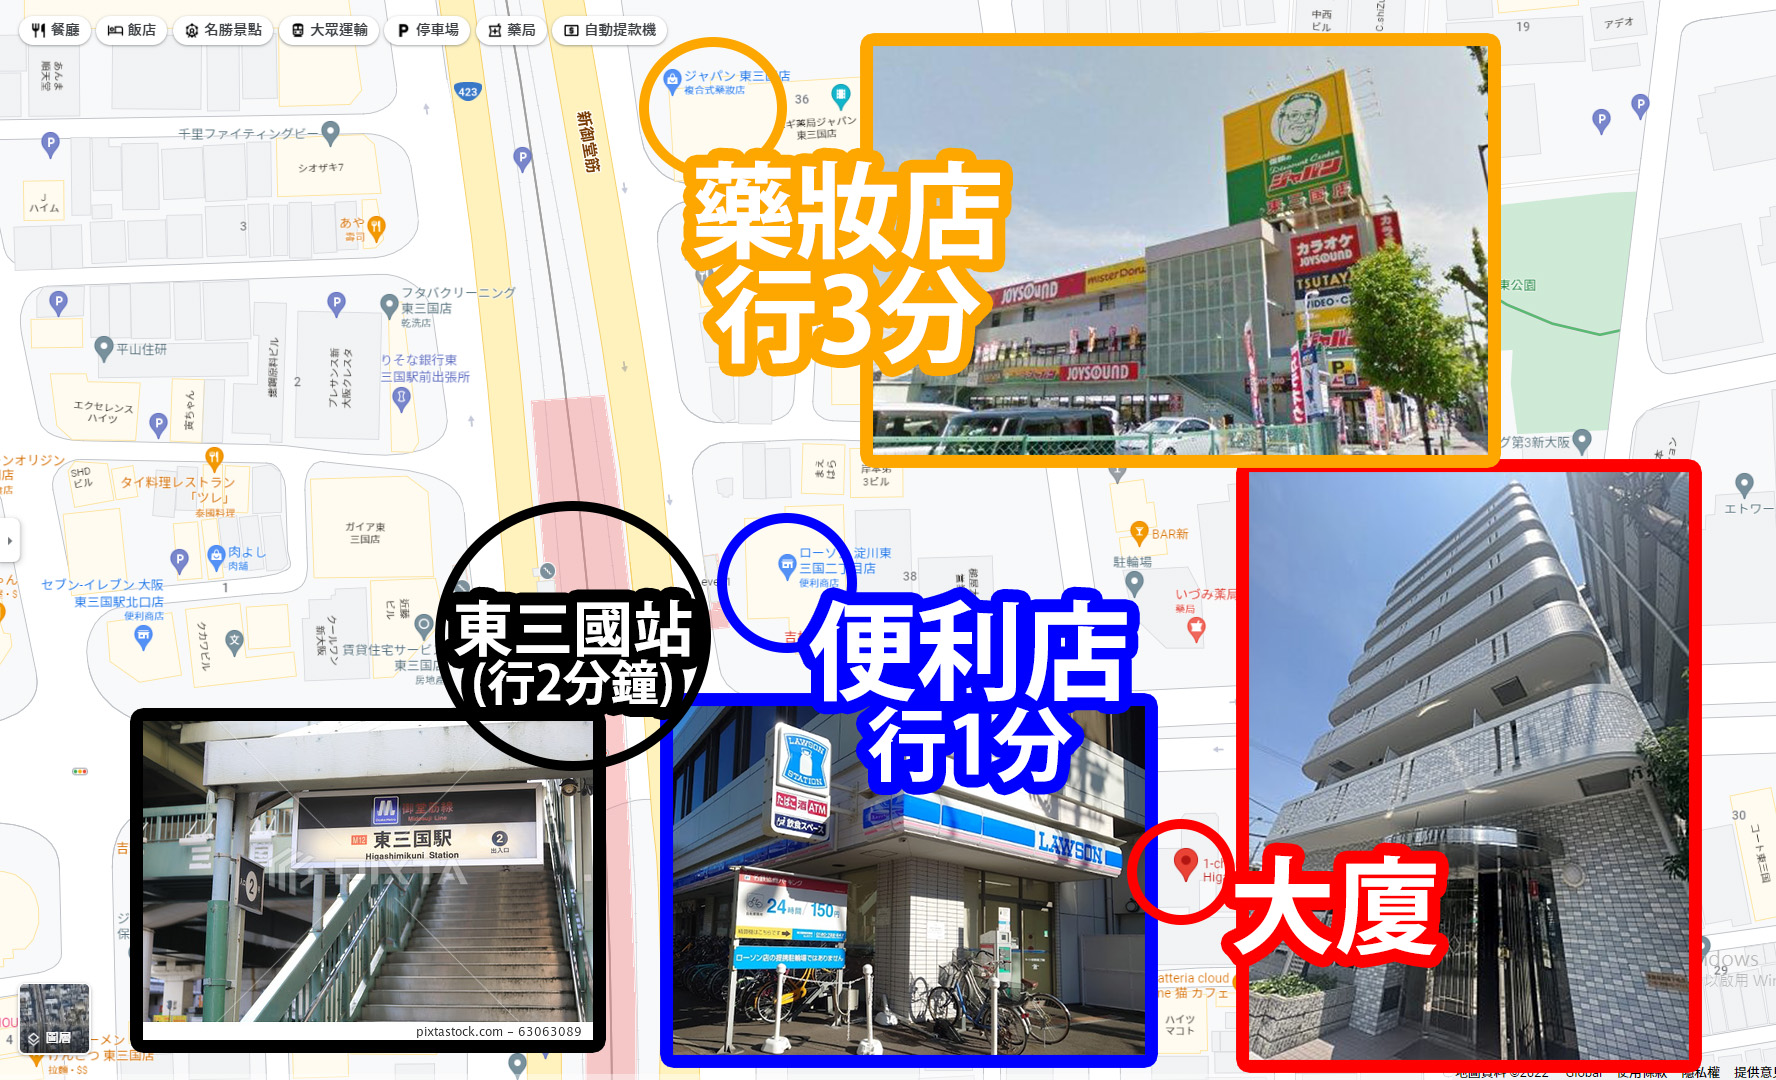
Task: Click the 肉よし butcher shop pin
Action: click(x=216, y=555)
